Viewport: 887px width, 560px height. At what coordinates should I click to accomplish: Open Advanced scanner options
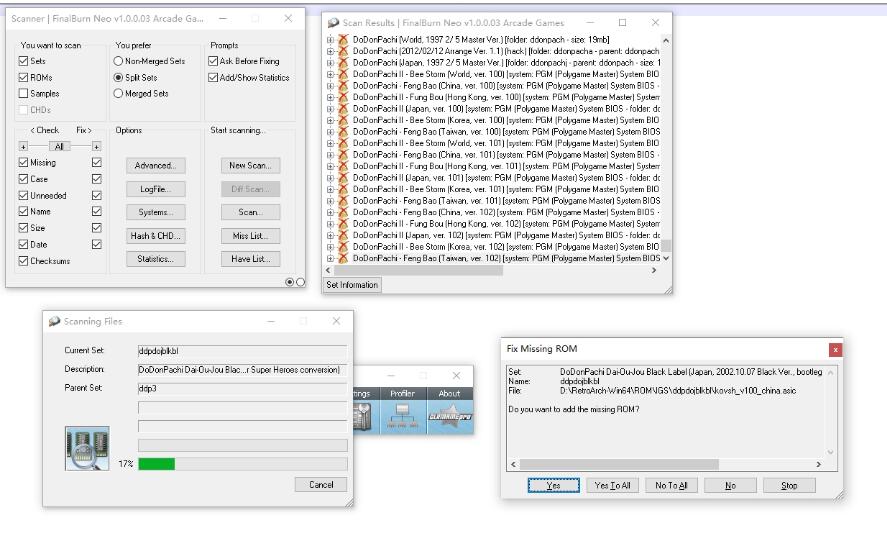point(156,166)
